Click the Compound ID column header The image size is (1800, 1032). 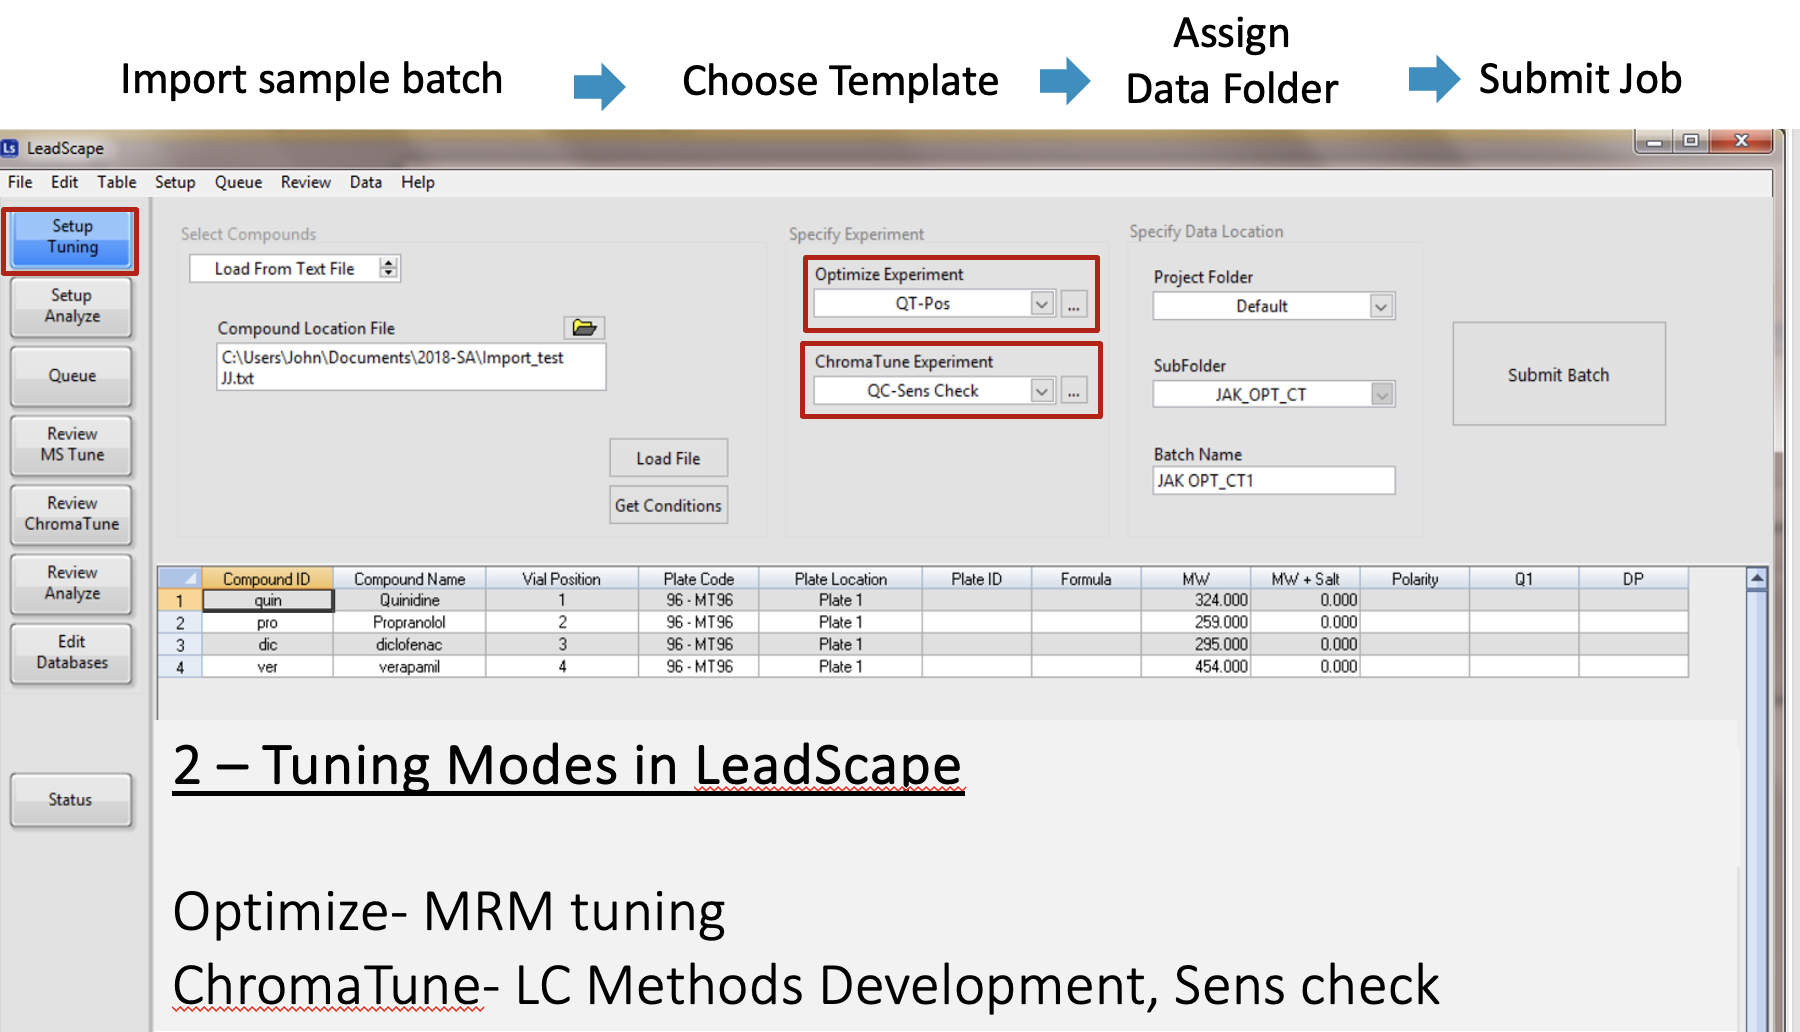pos(267,579)
